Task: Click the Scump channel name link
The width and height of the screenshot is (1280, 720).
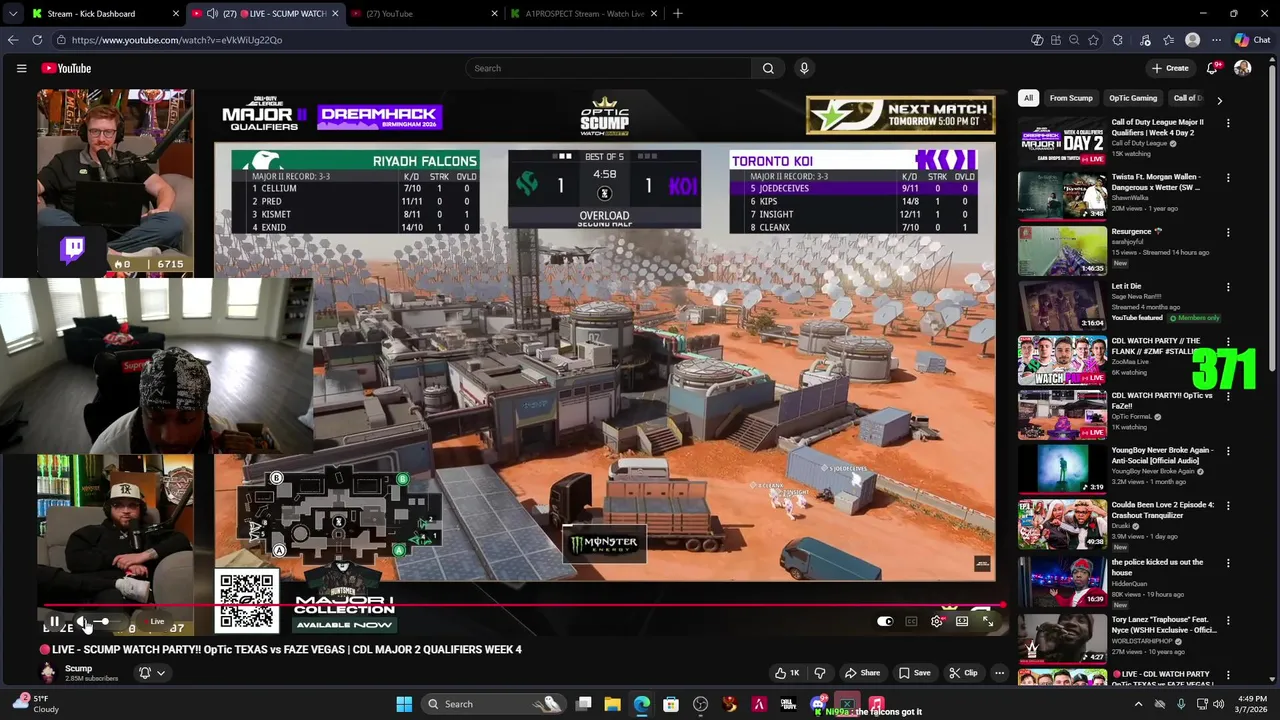Action: [x=78, y=668]
